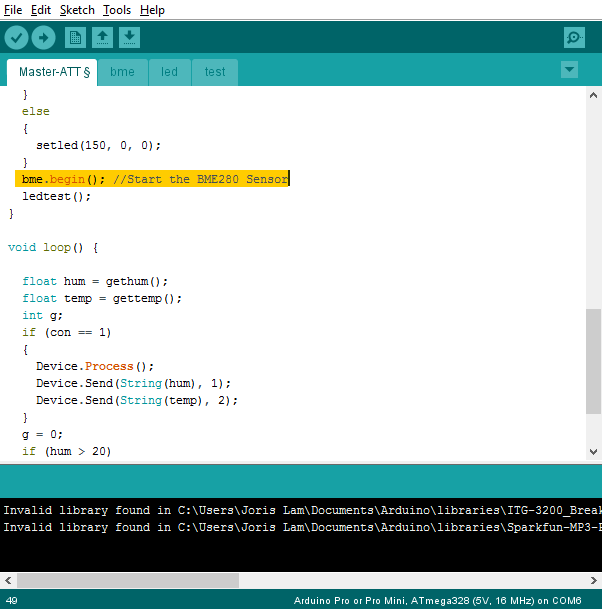Click the if (con == 1) line

point(66,333)
